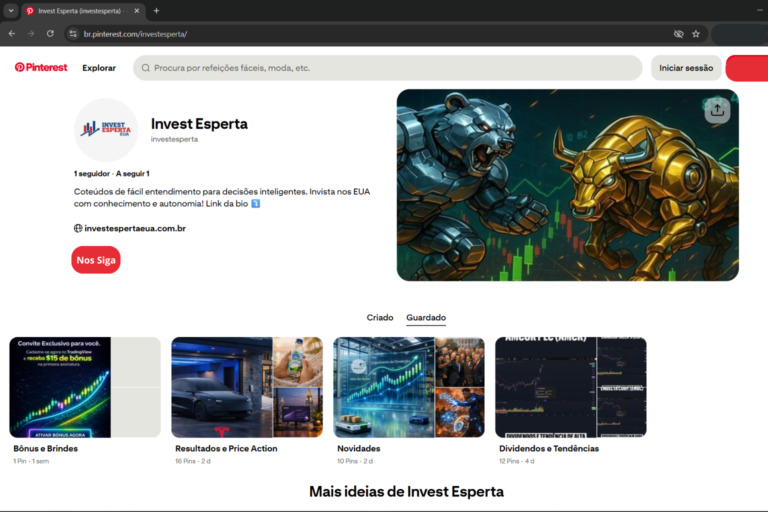Click the site info icon in address bar
768x512 pixels.
coord(73,34)
